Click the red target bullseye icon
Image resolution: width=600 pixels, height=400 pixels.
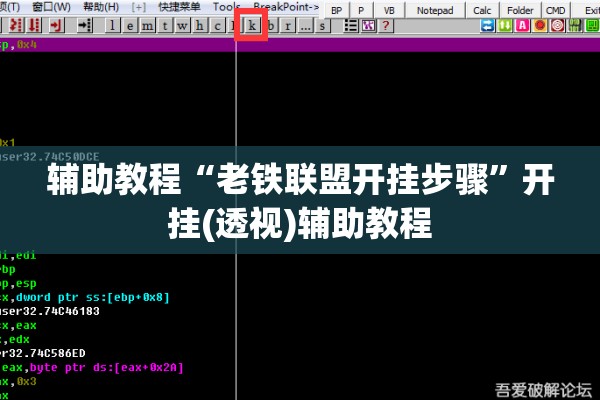pos(558,26)
